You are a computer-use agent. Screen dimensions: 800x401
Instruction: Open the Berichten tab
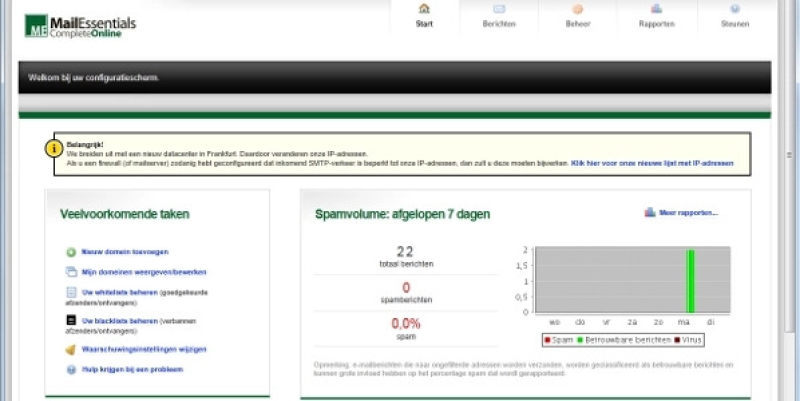(x=499, y=24)
